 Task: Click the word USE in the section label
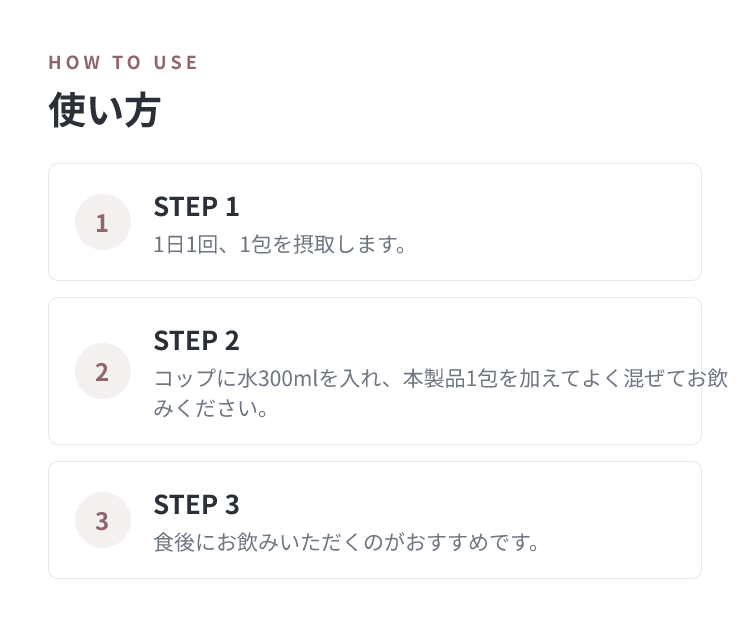pyautogui.click(x=176, y=63)
